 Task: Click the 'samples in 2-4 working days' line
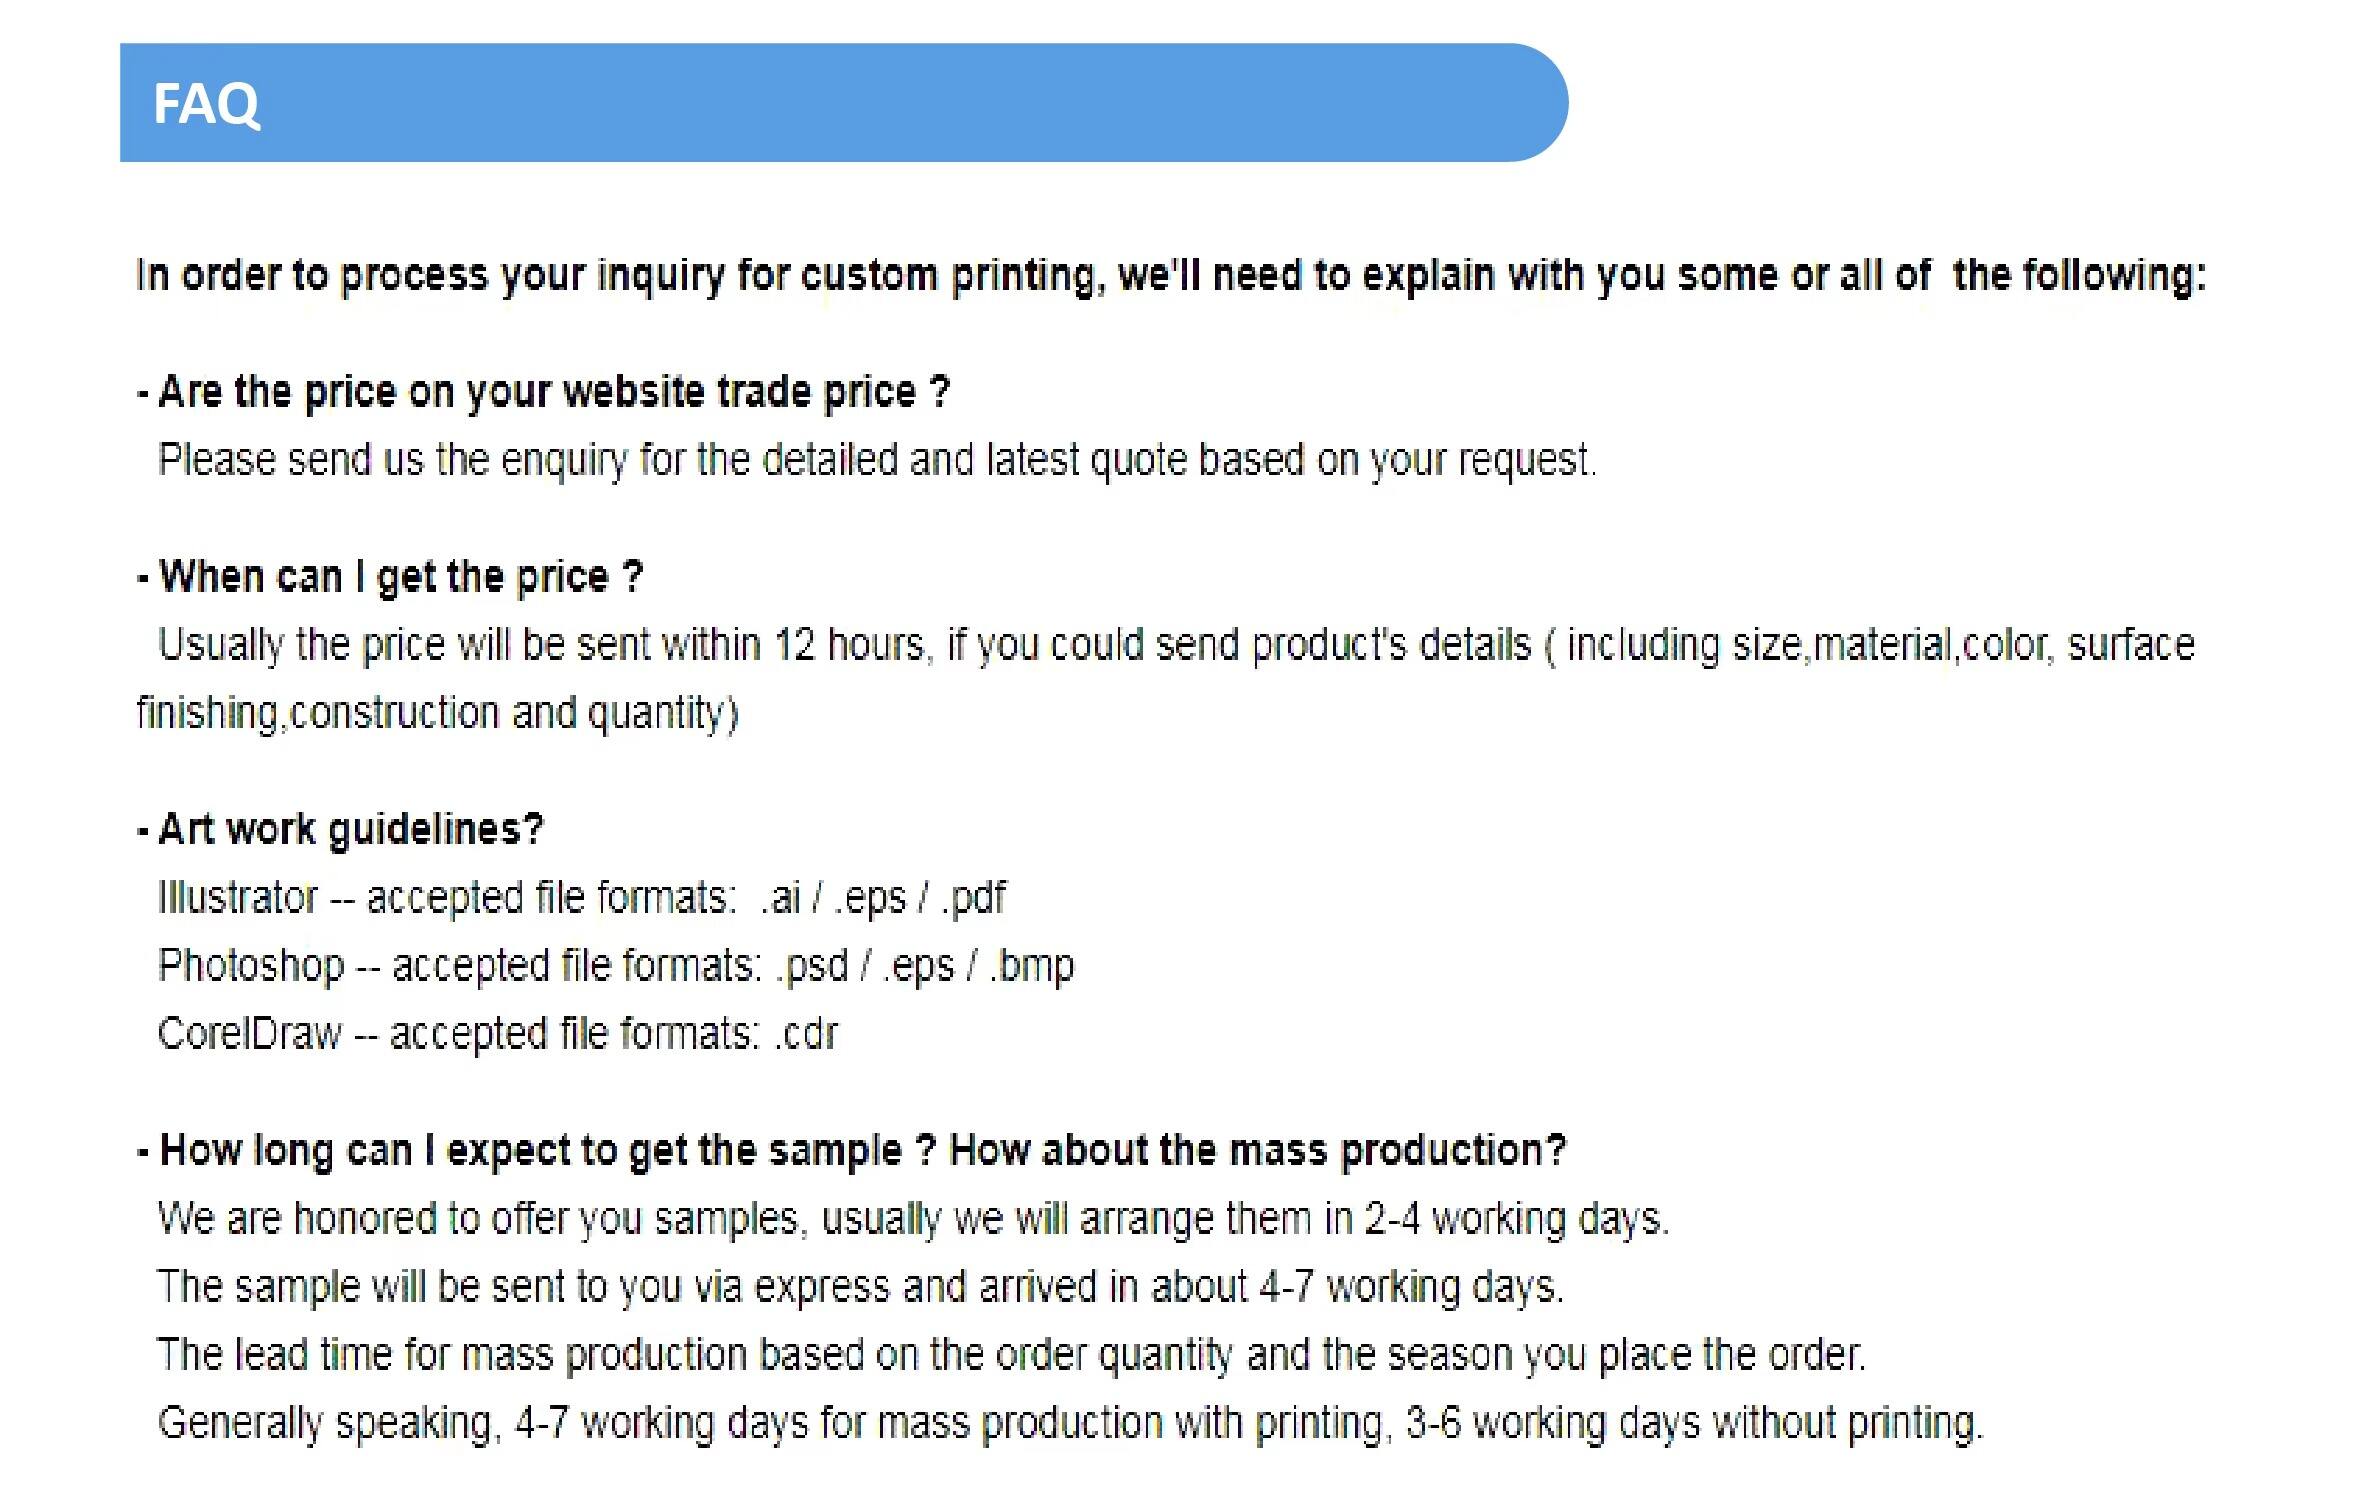[x=913, y=1220]
